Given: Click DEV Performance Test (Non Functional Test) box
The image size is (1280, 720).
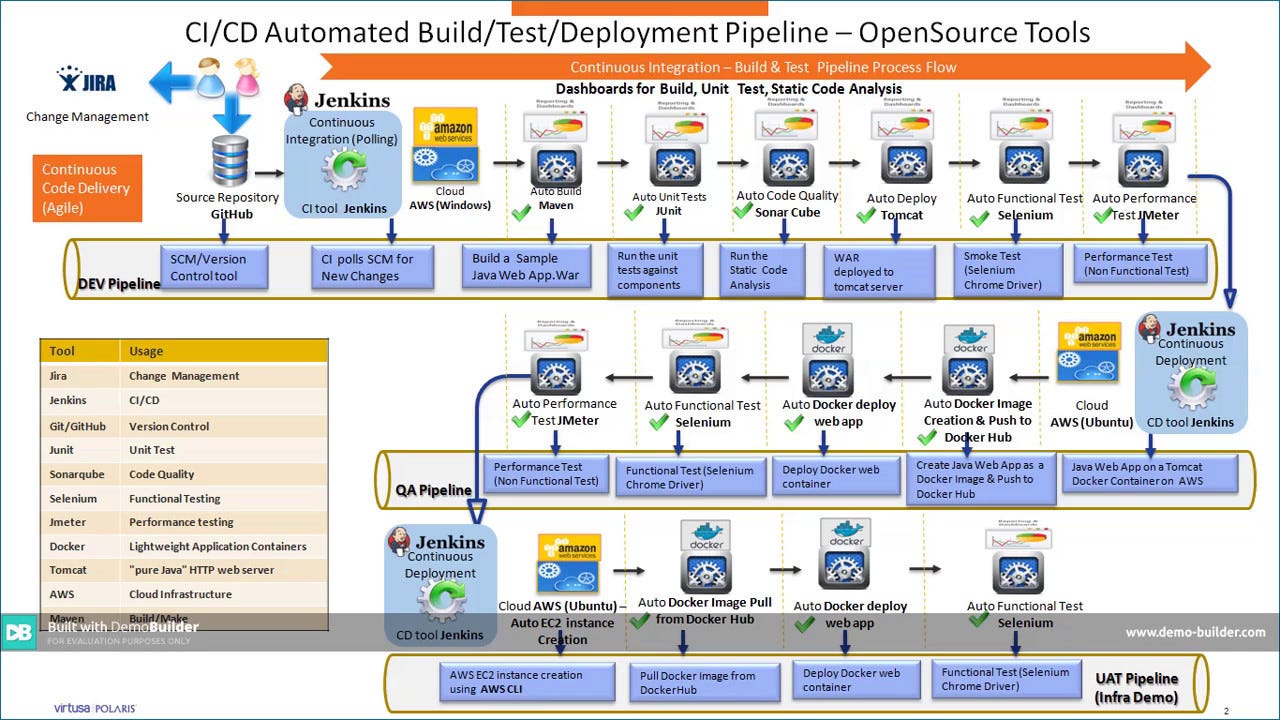Looking at the screenshot, I should pyautogui.click(x=1141, y=264).
